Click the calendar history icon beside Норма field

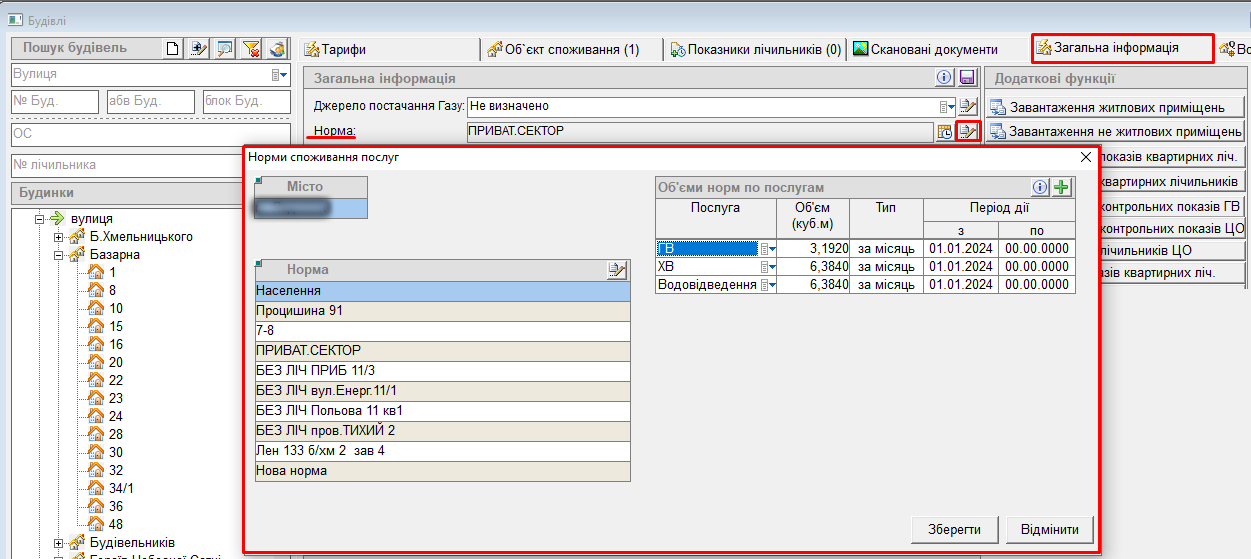[944, 131]
